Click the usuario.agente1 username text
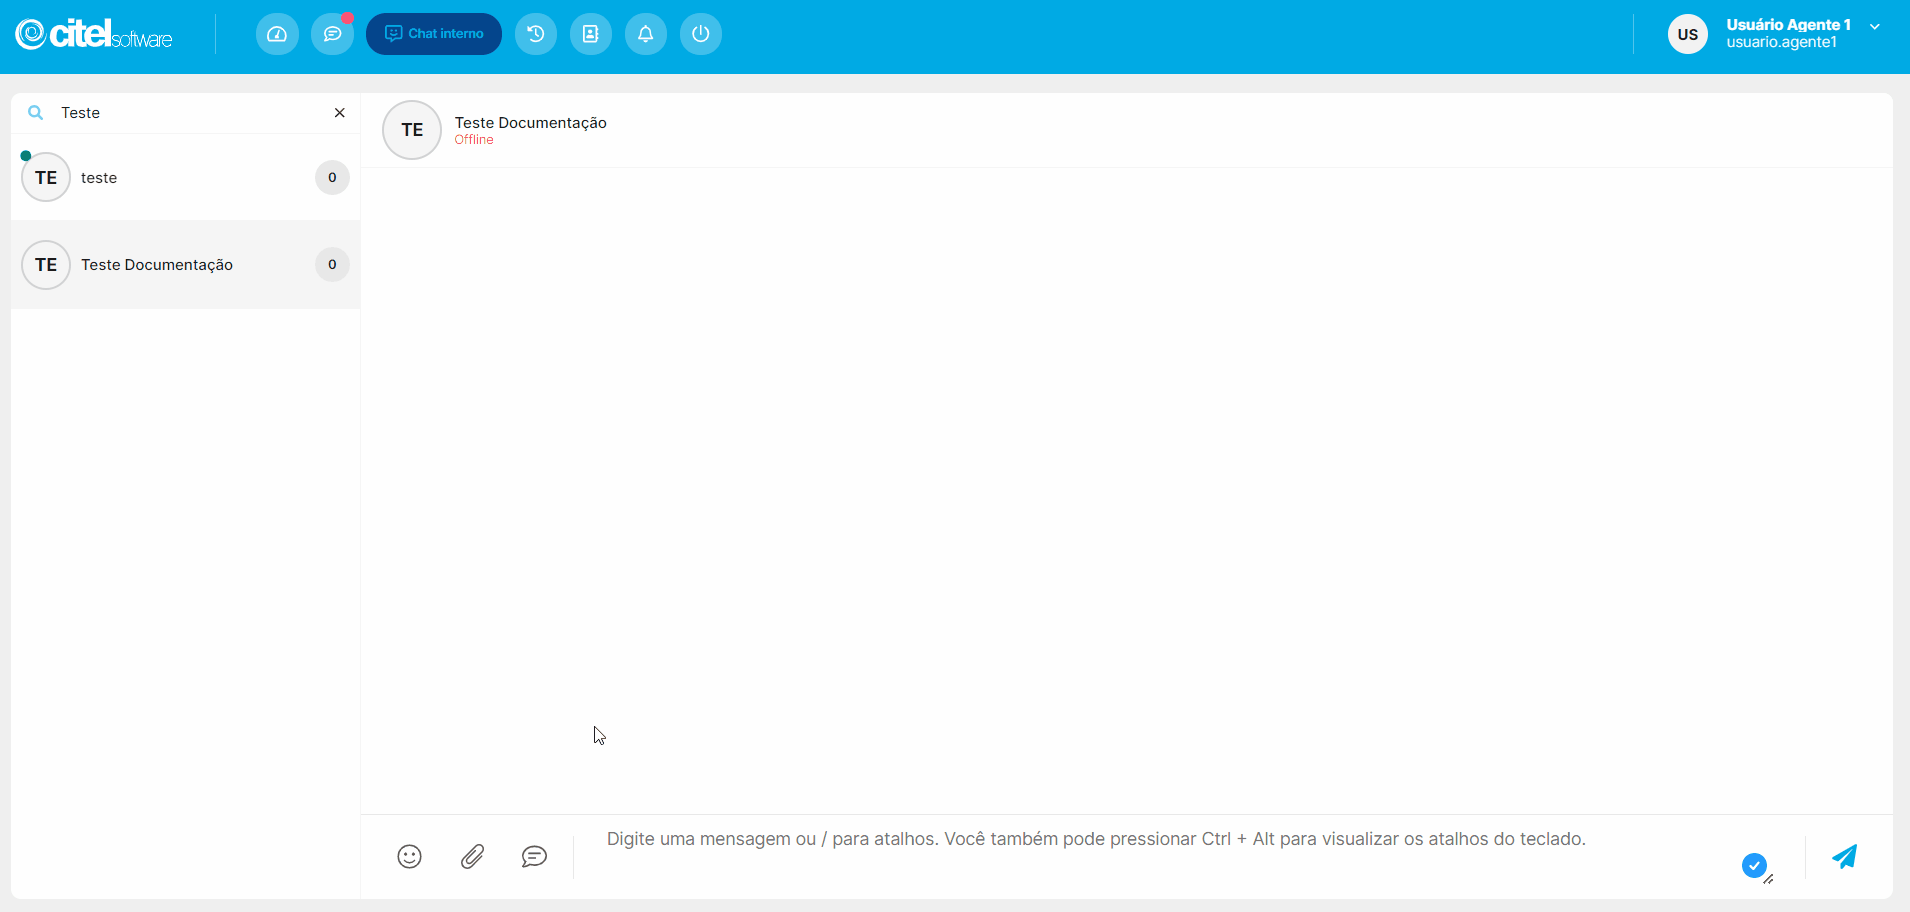This screenshot has height=912, width=1910. [1781, 42]
